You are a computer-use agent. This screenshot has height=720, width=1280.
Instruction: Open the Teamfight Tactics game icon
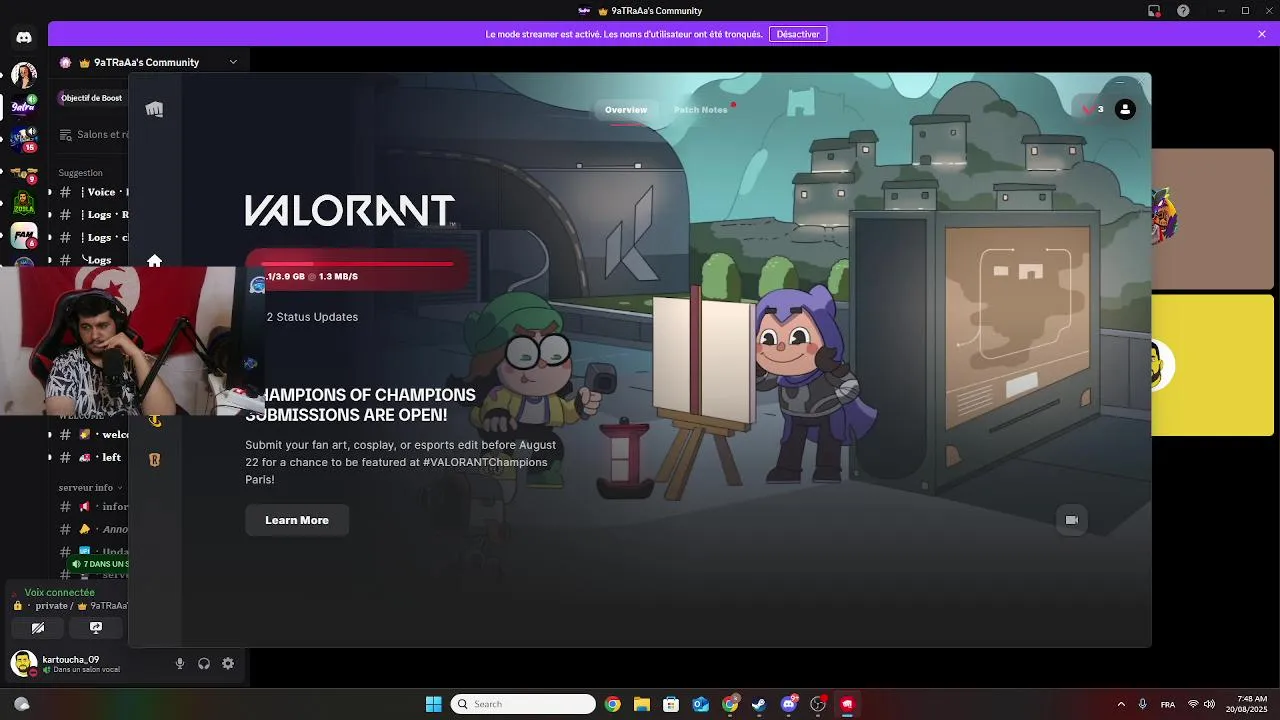coord(154,420)
